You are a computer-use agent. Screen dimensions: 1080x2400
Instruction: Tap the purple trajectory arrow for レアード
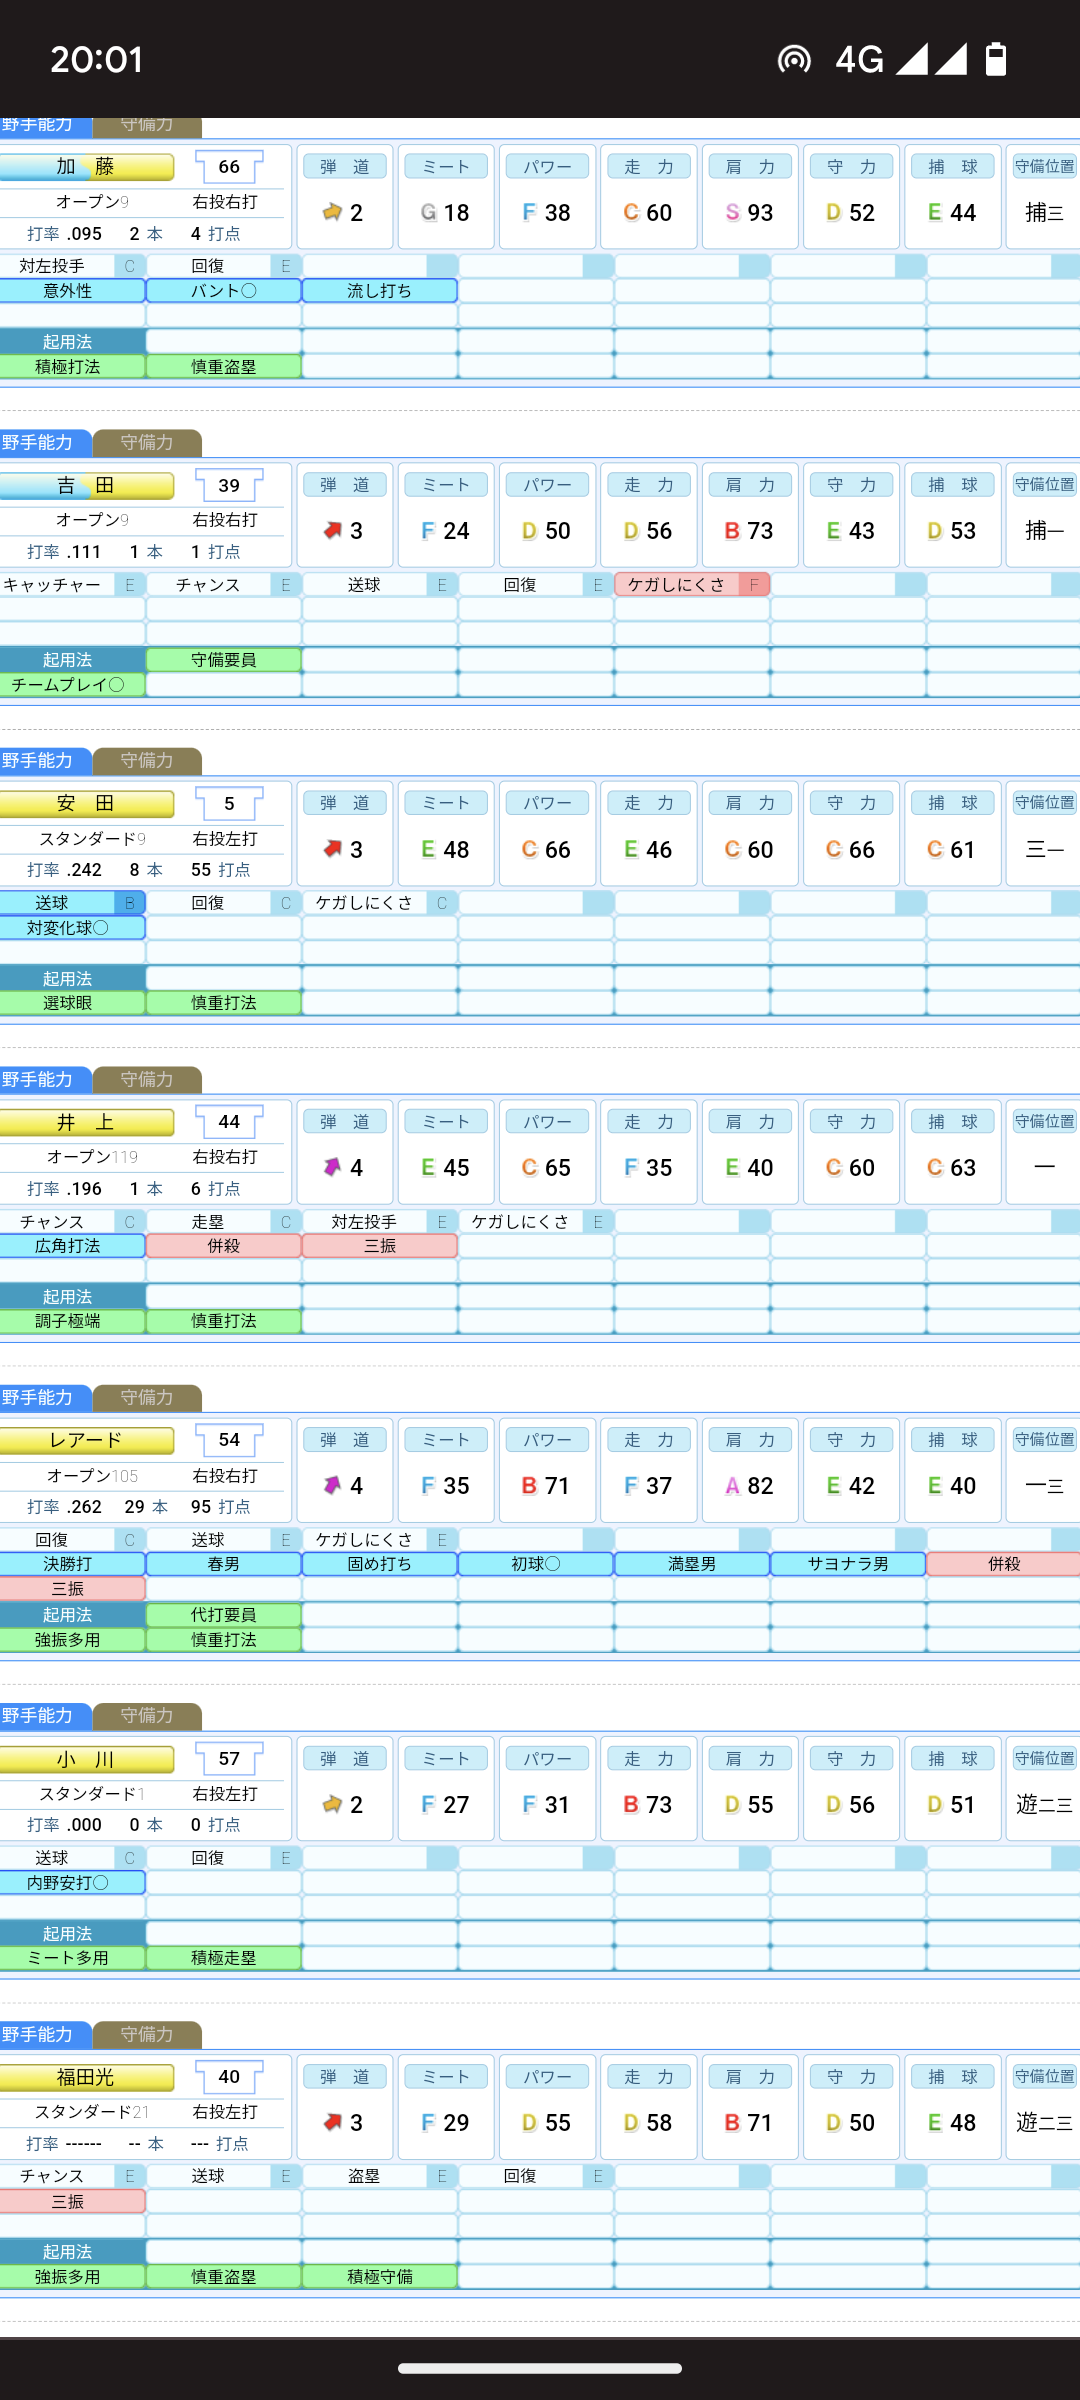coord(332,1485)
